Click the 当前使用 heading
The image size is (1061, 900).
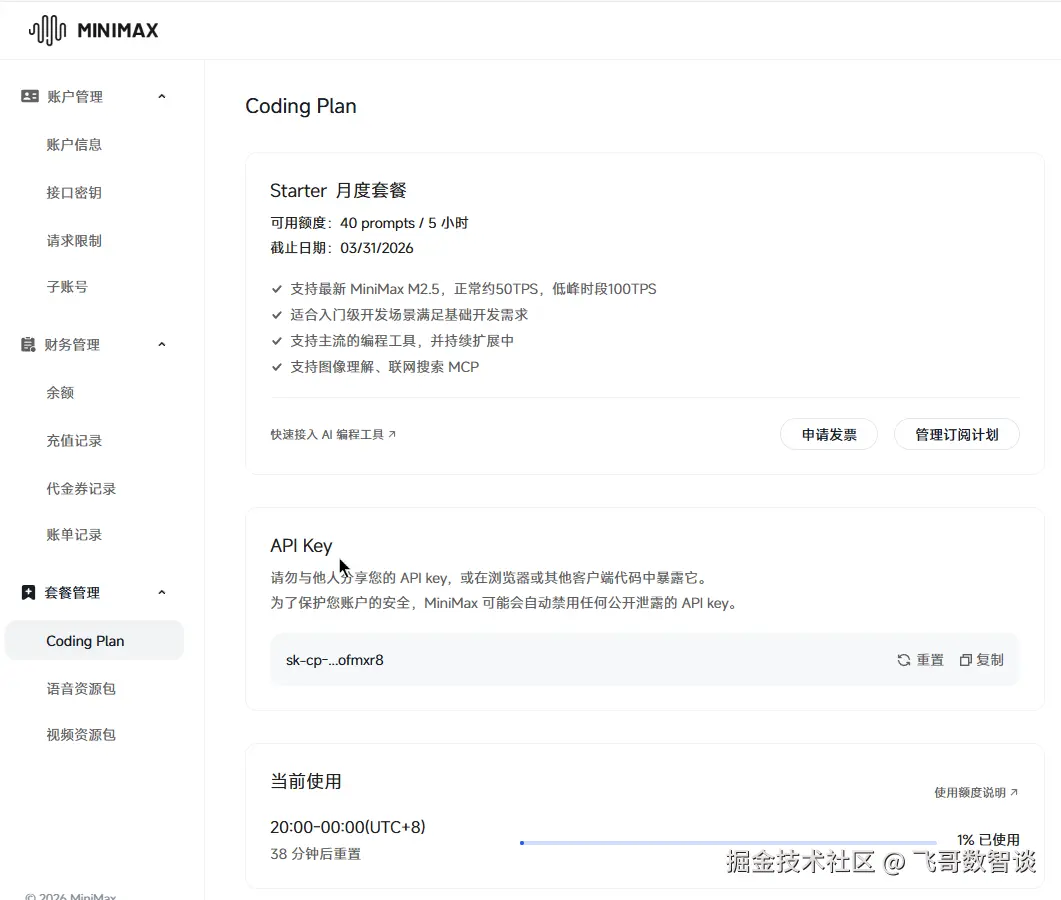tap(306, 781)
